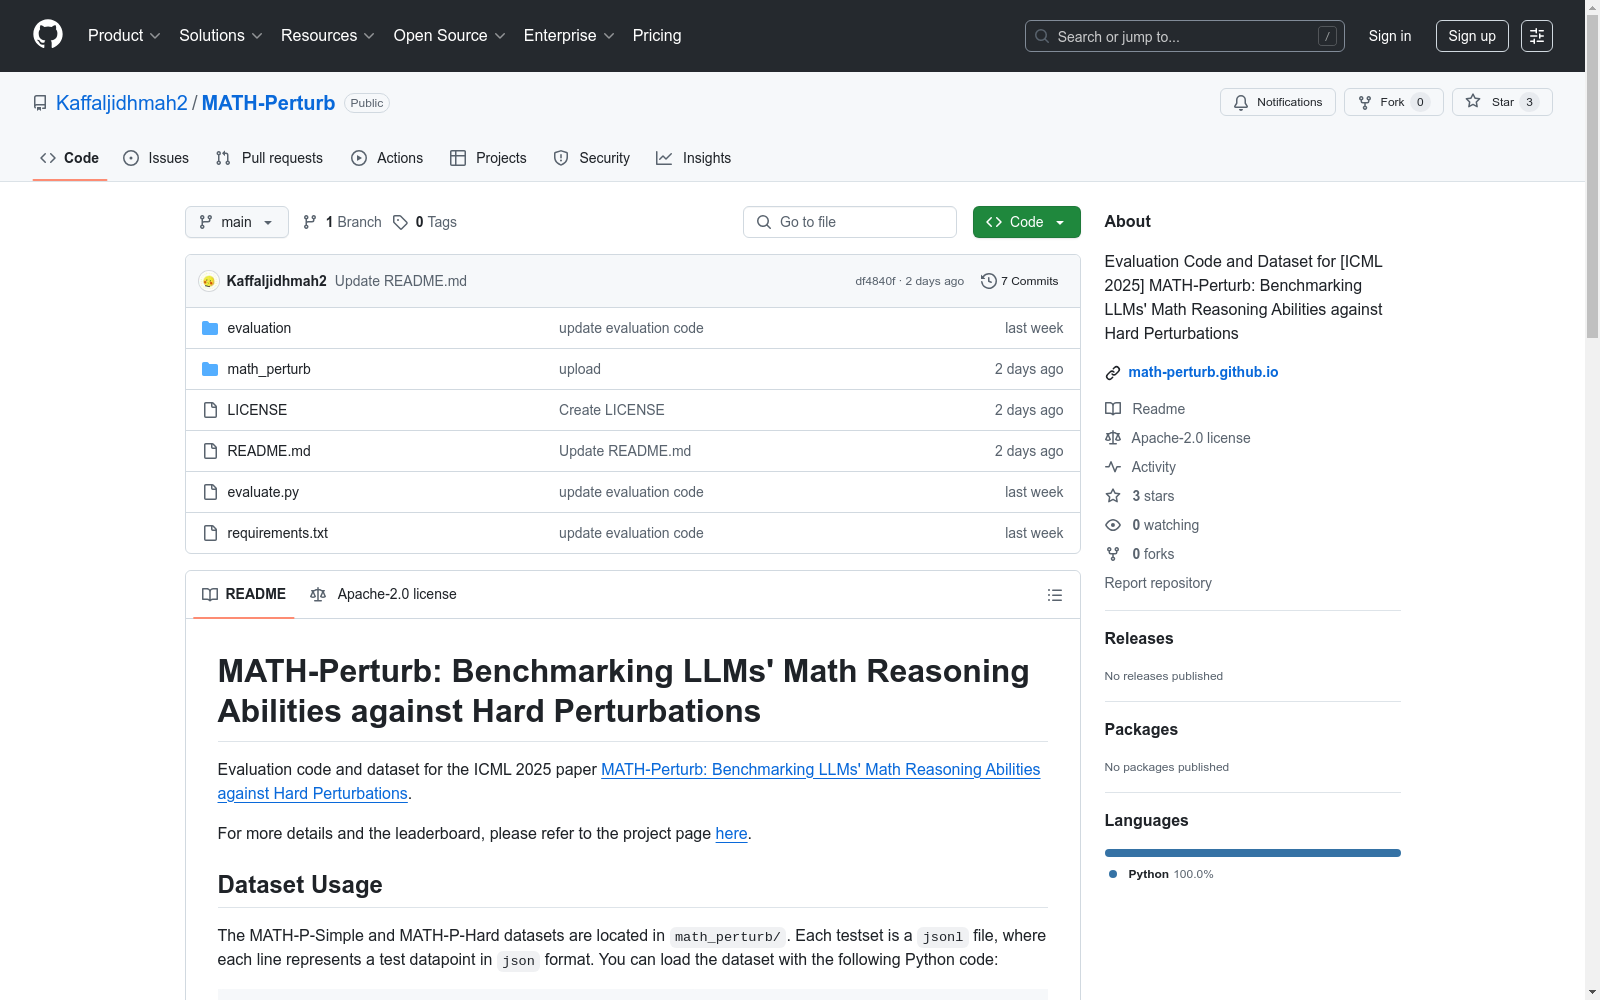Image resolution: width=1600 pixels, height=1000 pixels.
Task: Click the Report repository link
Action: 1158,583
